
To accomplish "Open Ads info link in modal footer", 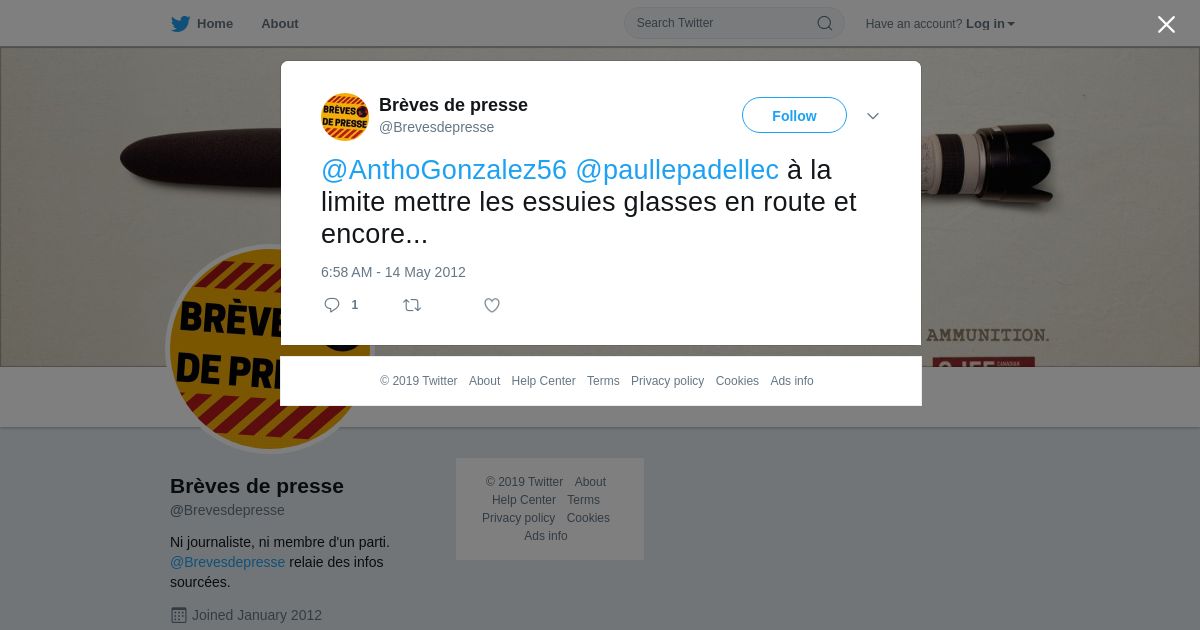I will (792, 381).
